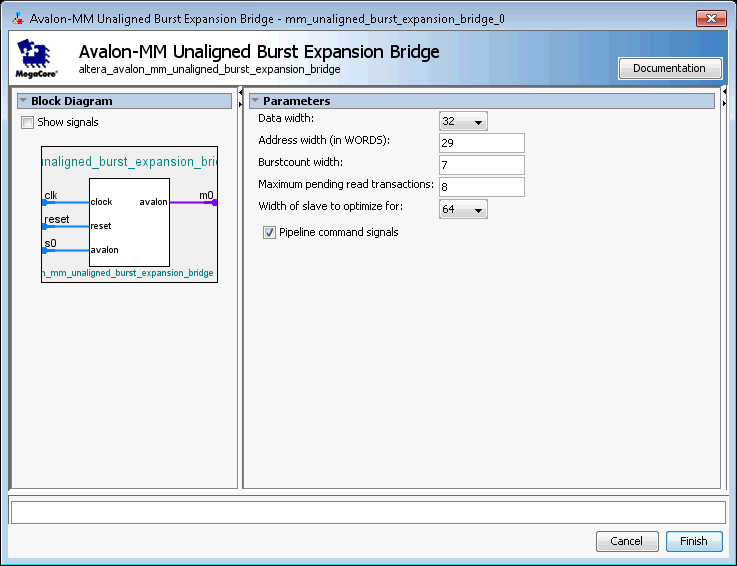
Task: Click the panel divider collapse arrows
Action: [x=240, y=98]
